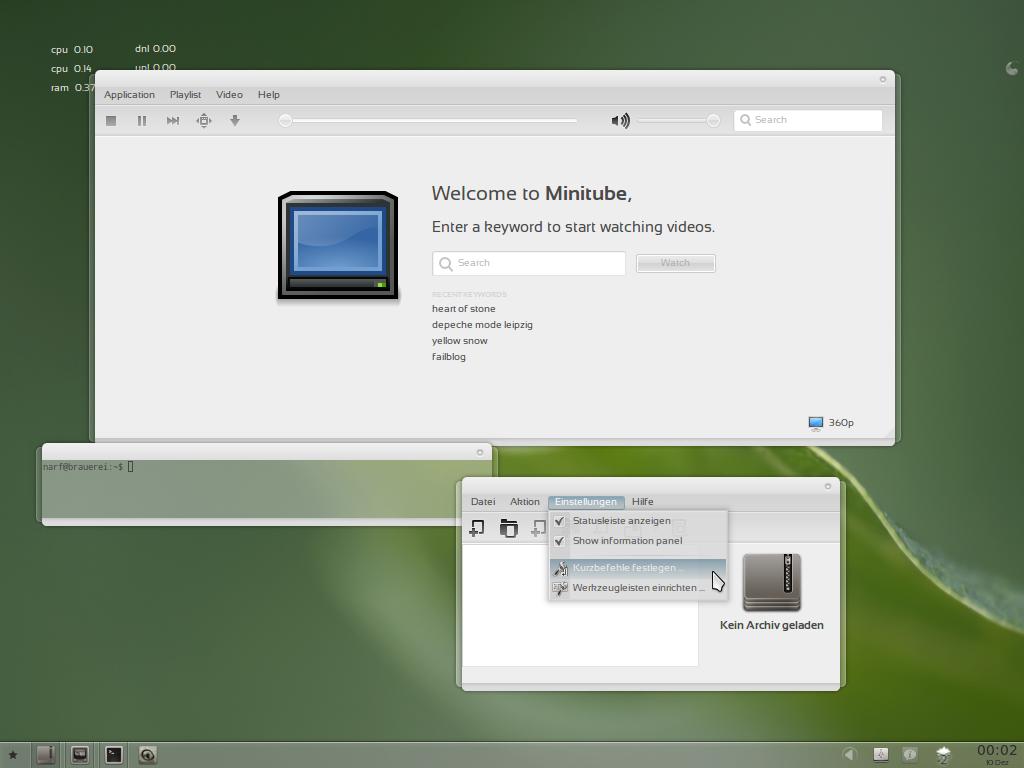Pause the video in Minitube

(142, 121)
